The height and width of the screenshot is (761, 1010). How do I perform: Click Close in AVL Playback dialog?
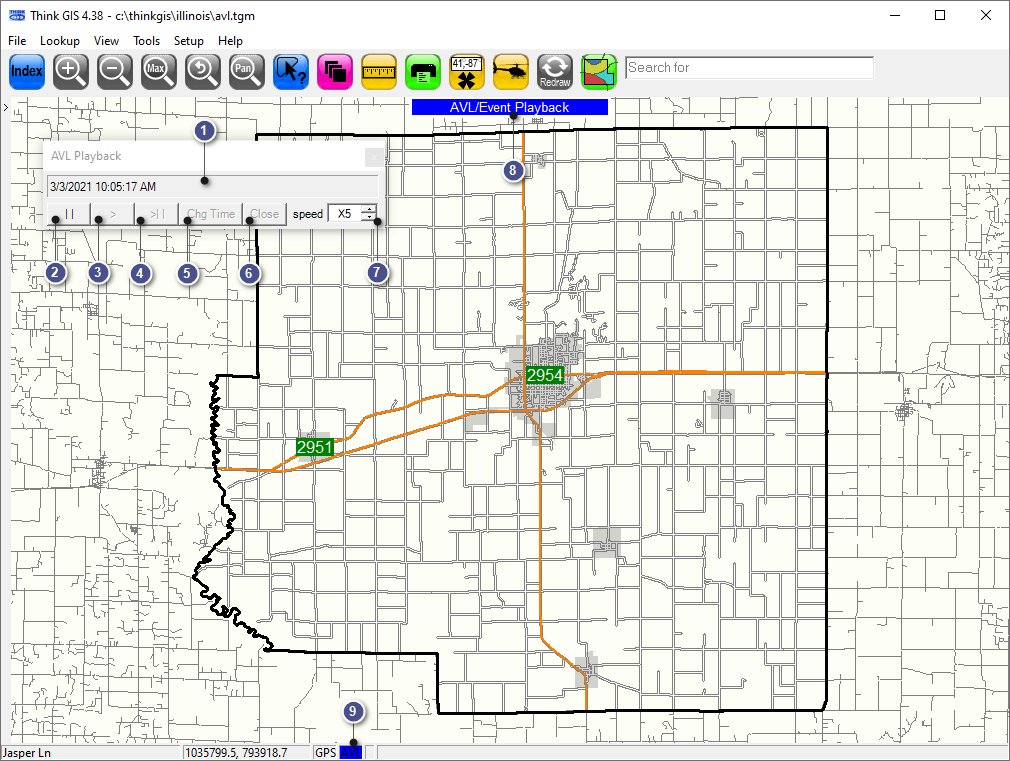(x=265, y=214)
